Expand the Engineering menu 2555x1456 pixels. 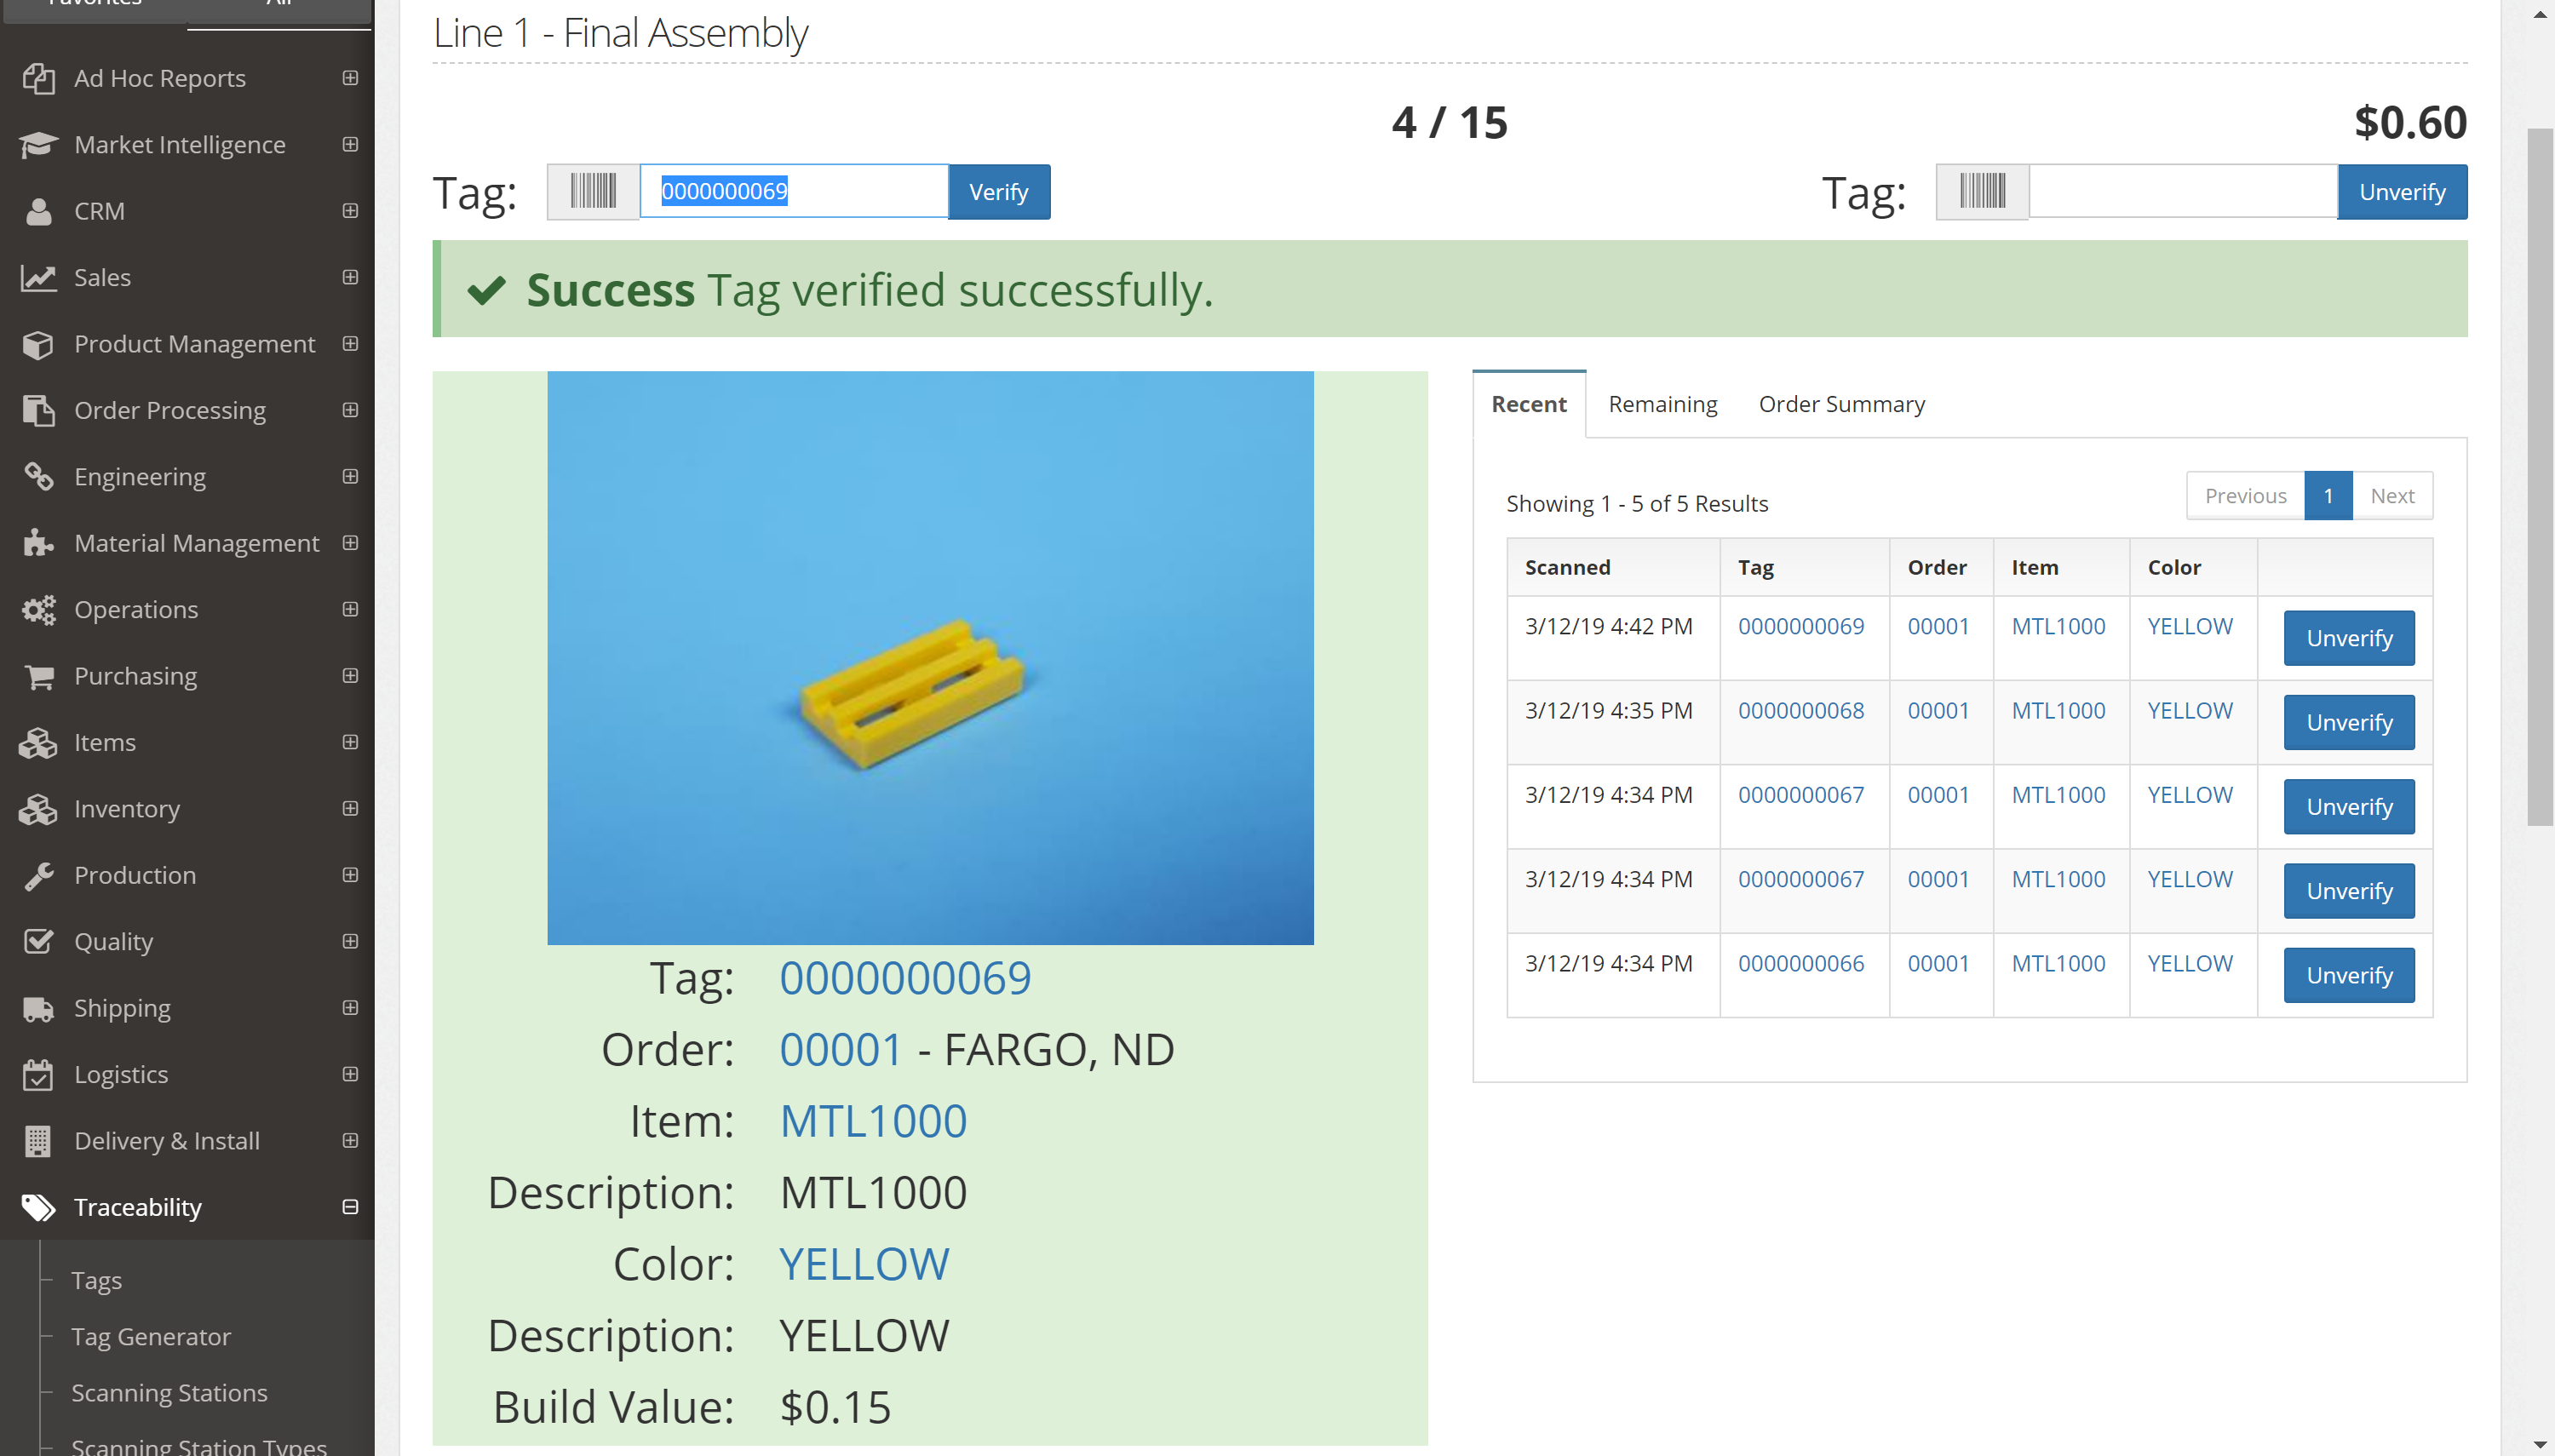350,476
